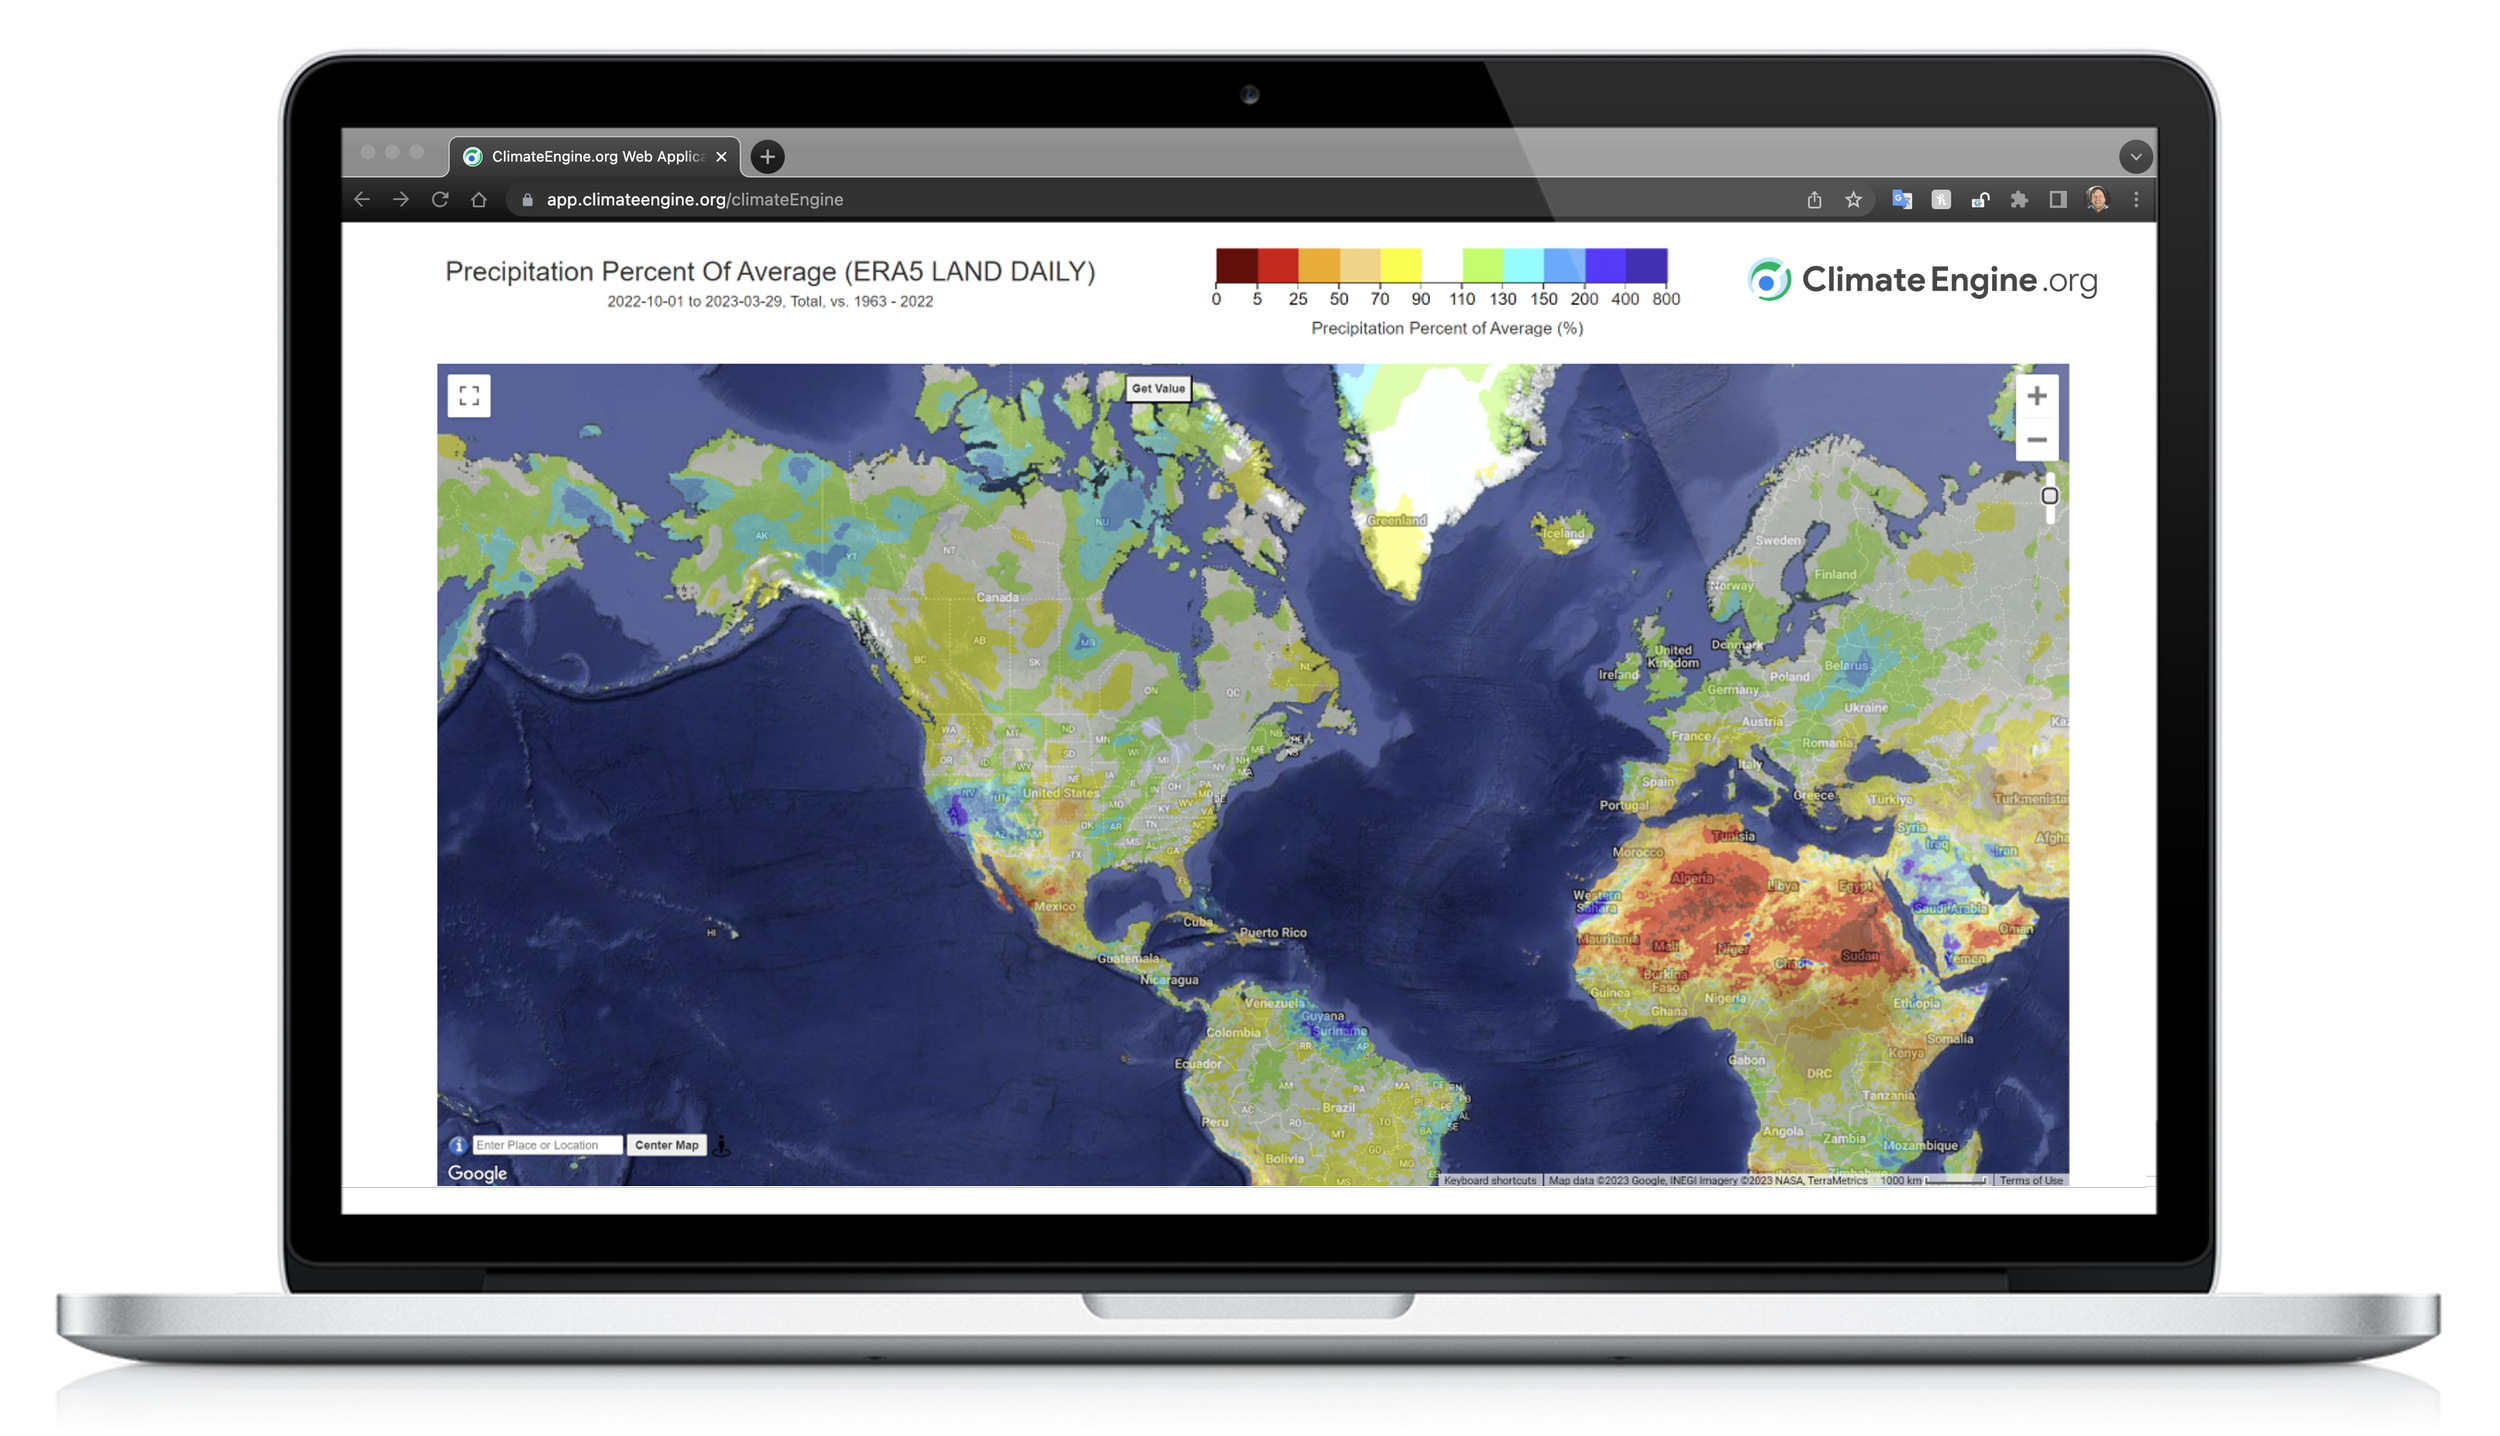2500x1436 pixels.
Task: Click the Enter Place or Location field
Action: [x=546, y=1144]
